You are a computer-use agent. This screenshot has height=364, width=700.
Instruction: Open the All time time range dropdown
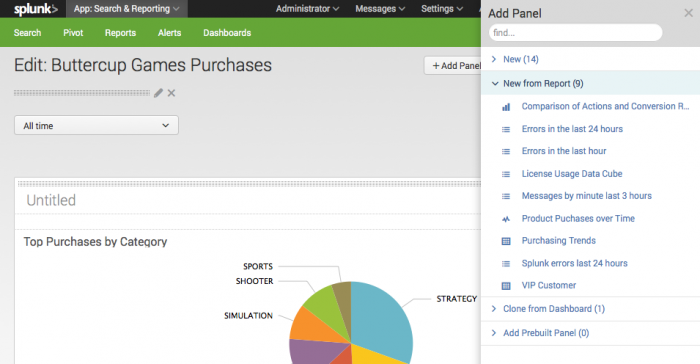(96, 126)
